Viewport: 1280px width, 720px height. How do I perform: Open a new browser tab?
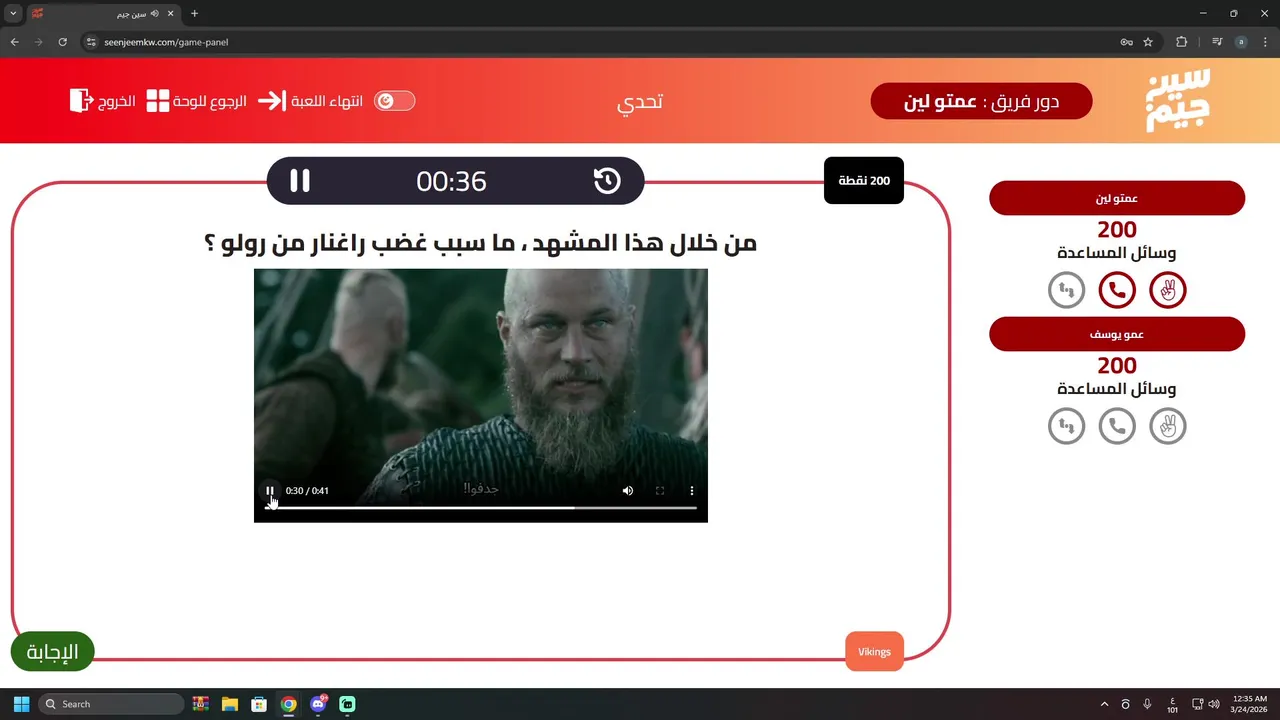click(x=194, y=13)
